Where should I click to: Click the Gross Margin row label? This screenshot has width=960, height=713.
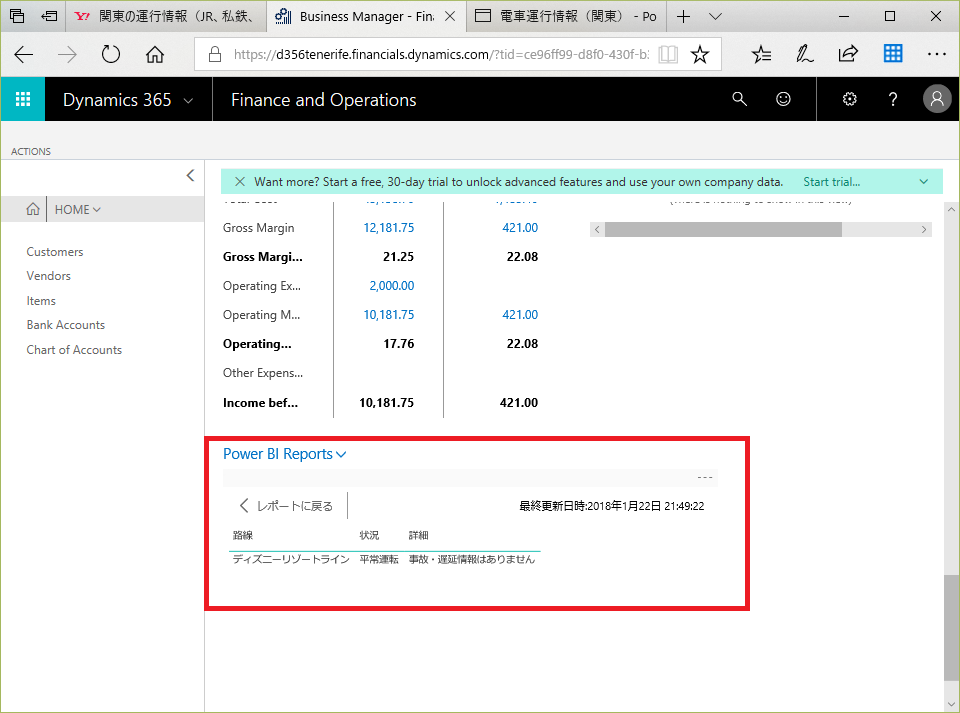[258, 228]
